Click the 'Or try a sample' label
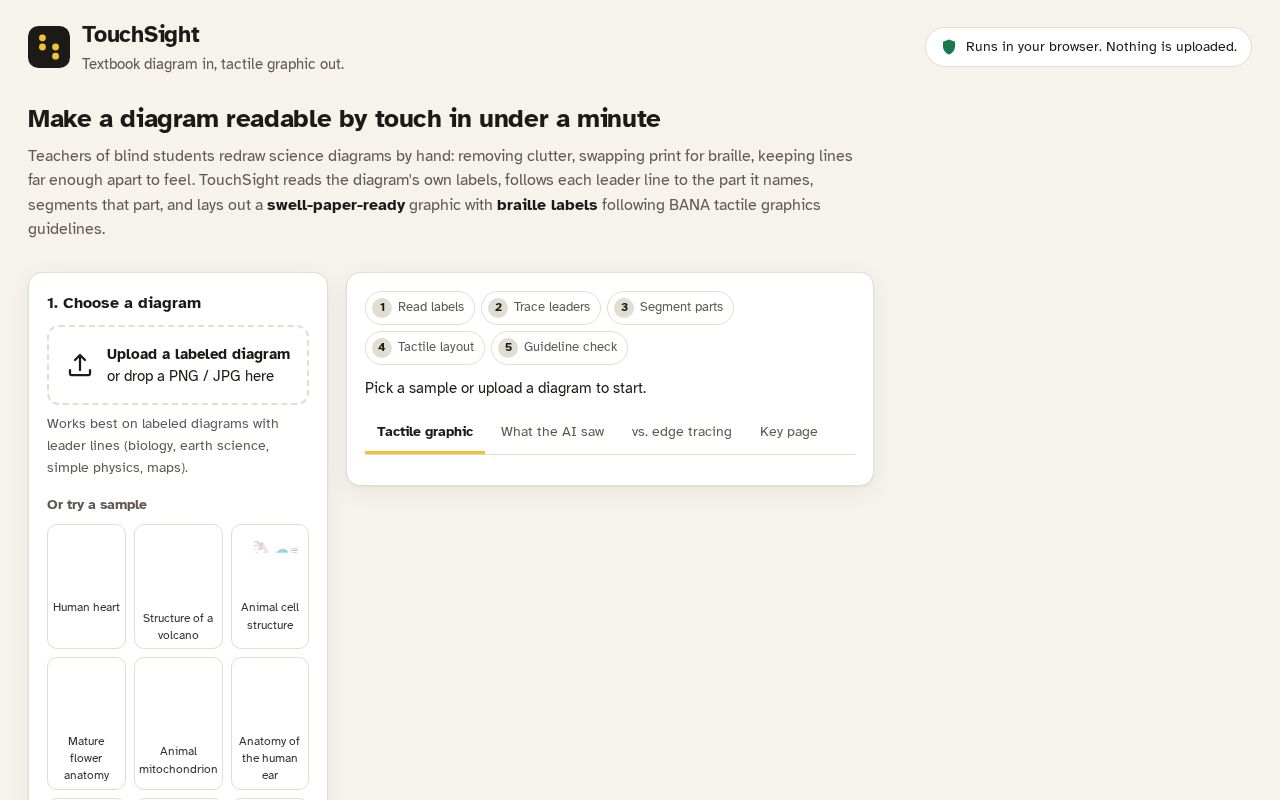Image resolution: width=1280 pixels, height=800 pixels. [x=97, y=505]
